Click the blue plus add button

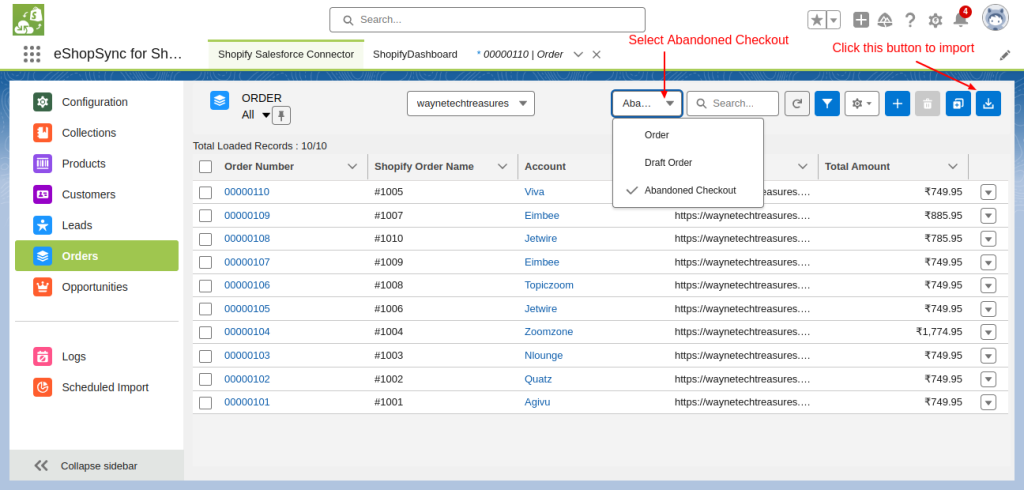[x=897, y=103]
